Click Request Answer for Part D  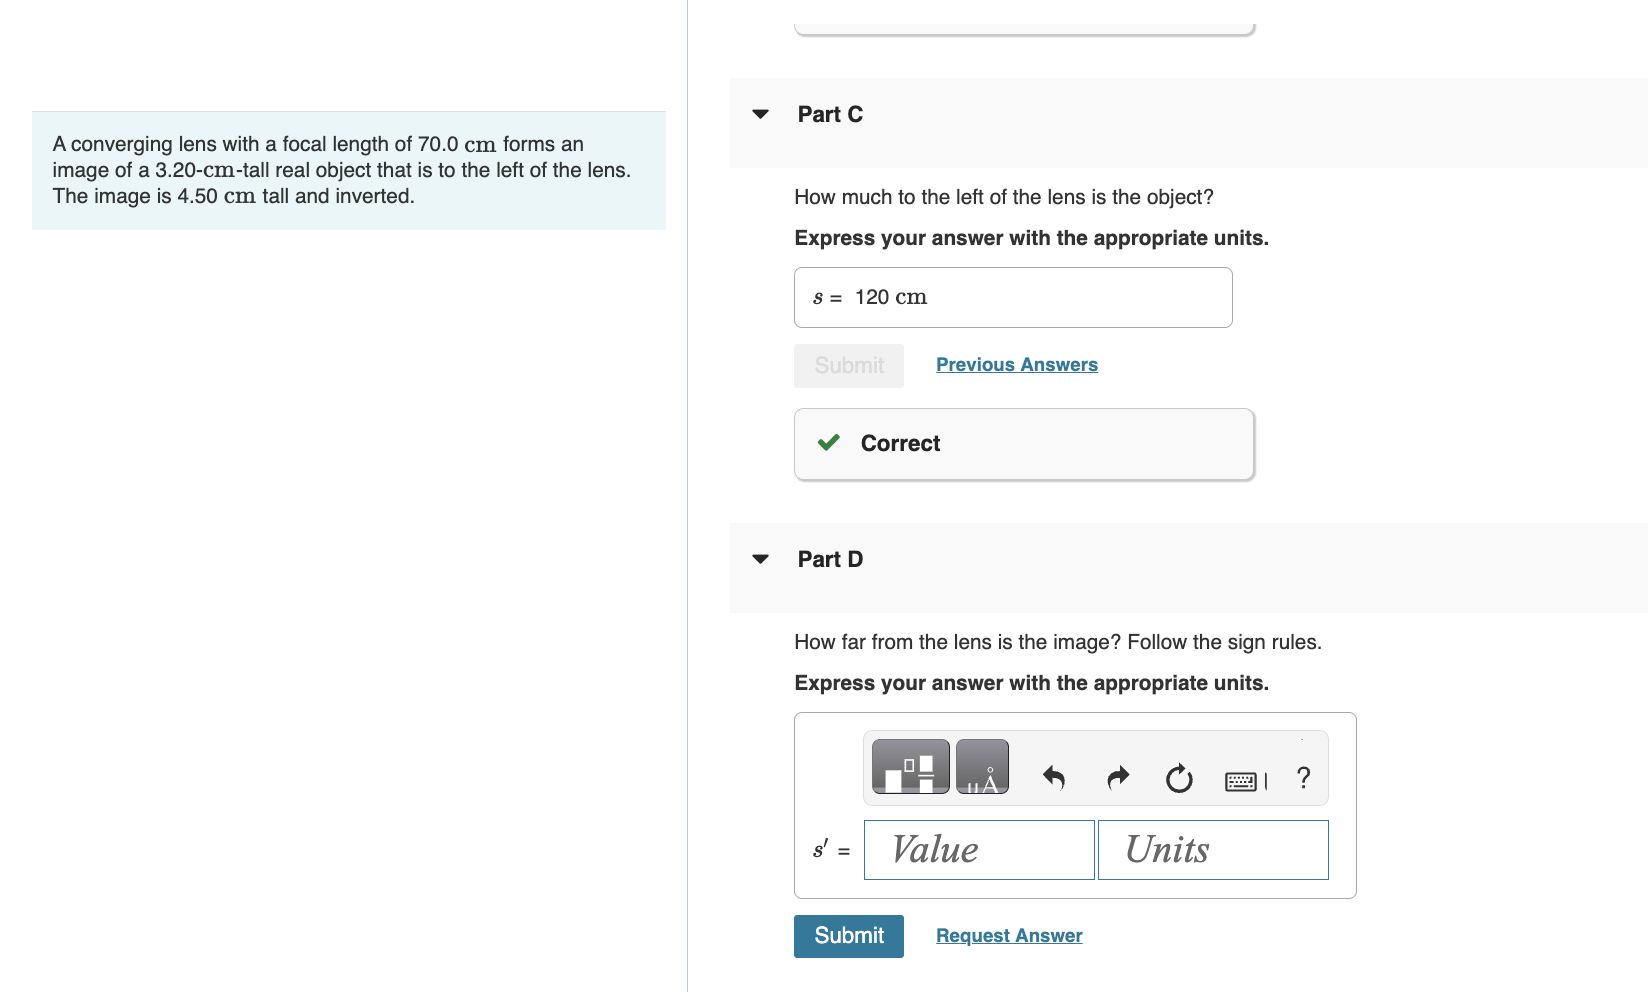coord(1008,935)
